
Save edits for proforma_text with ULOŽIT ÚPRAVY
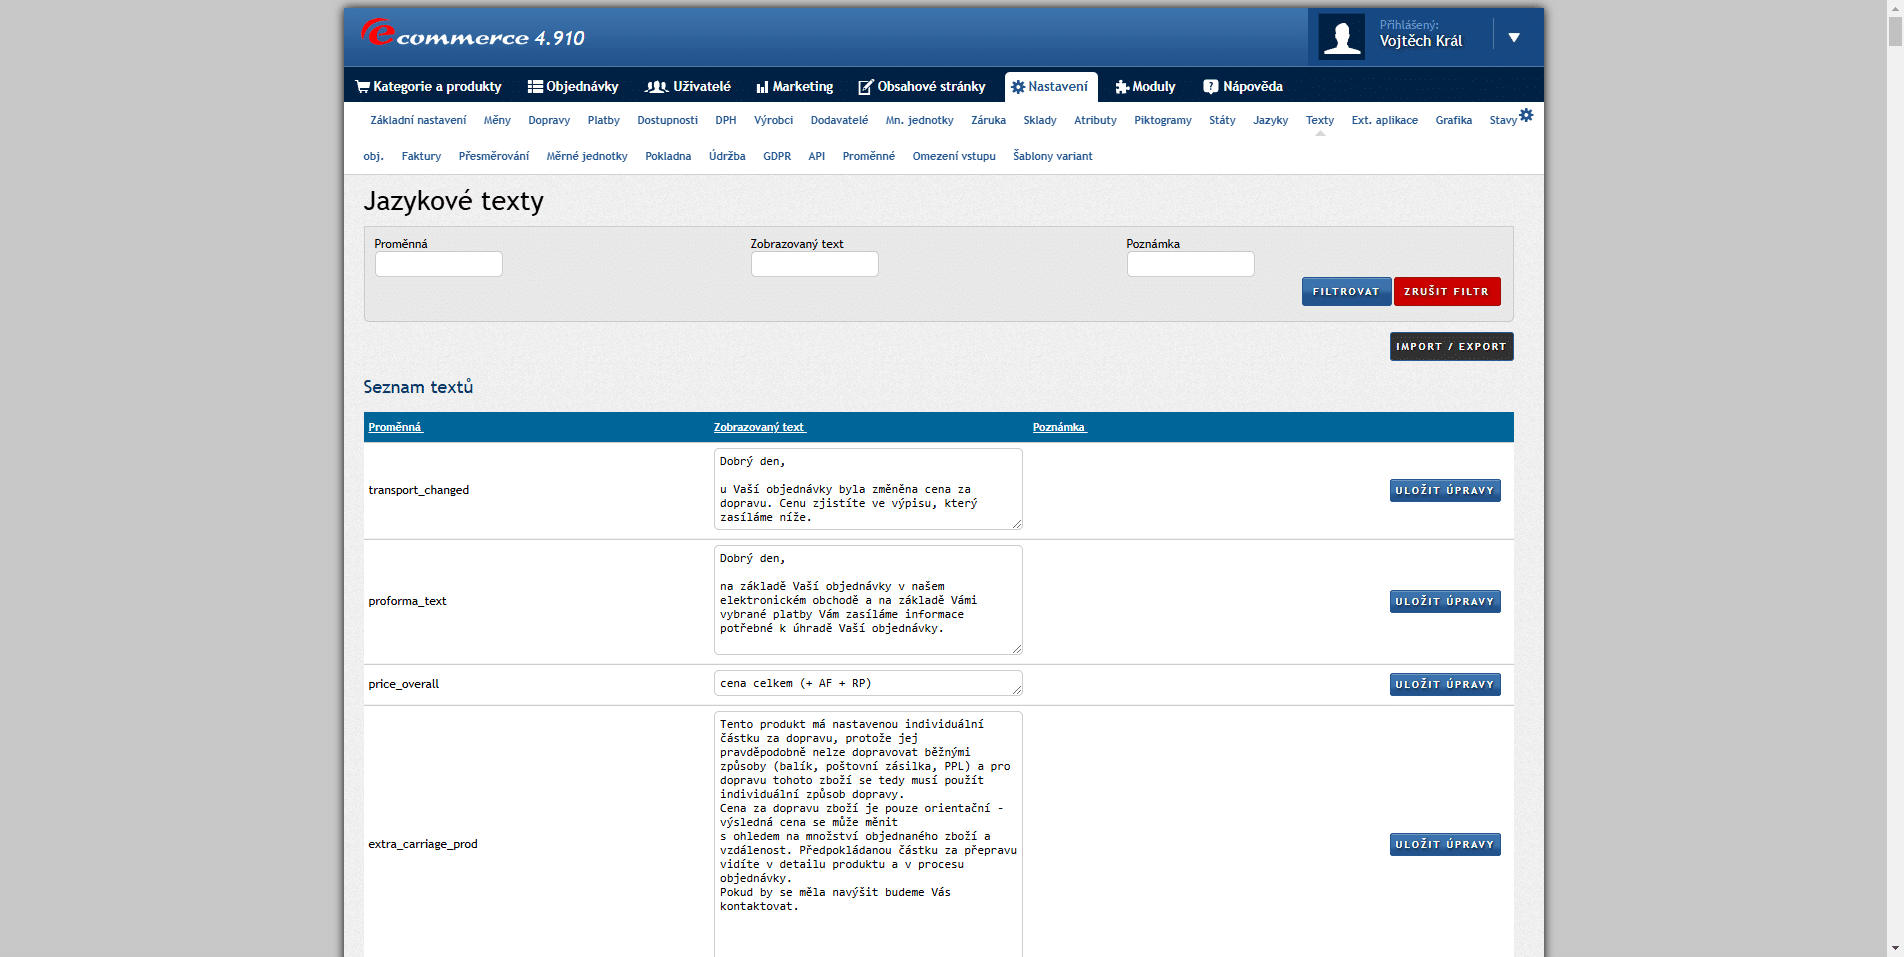(1444, 601)
